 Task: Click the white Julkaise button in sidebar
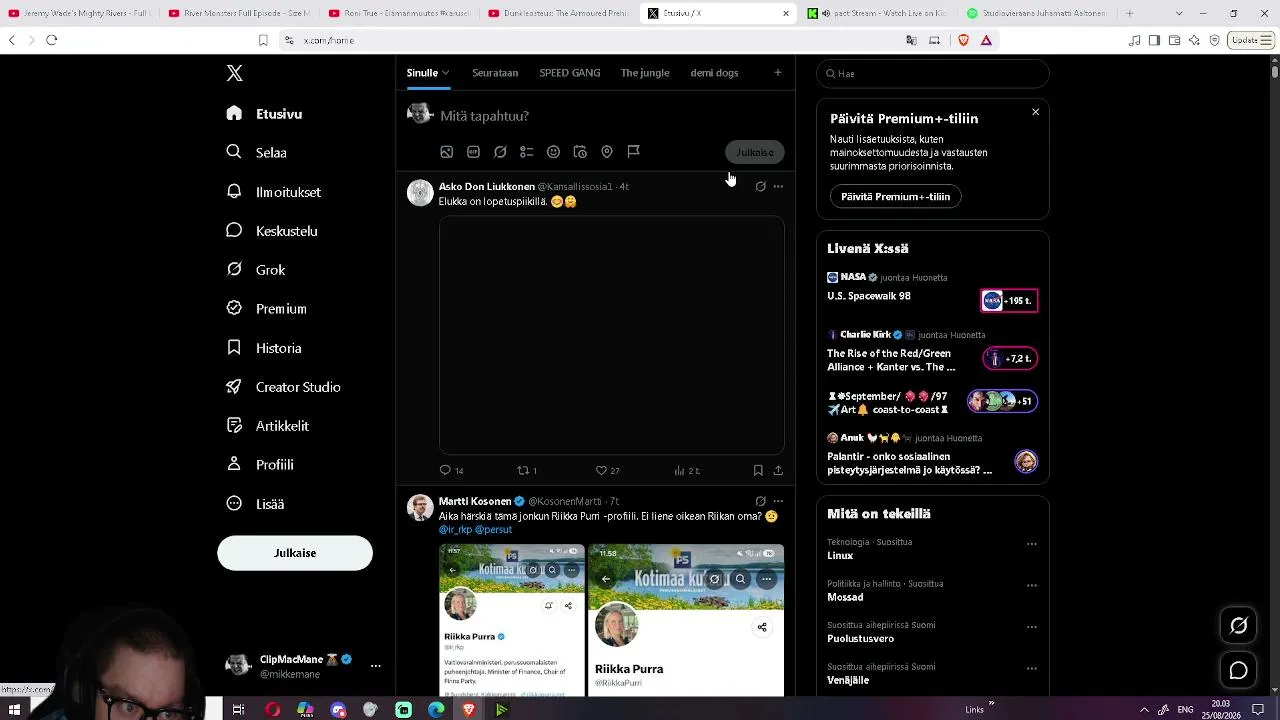(295, 553)
